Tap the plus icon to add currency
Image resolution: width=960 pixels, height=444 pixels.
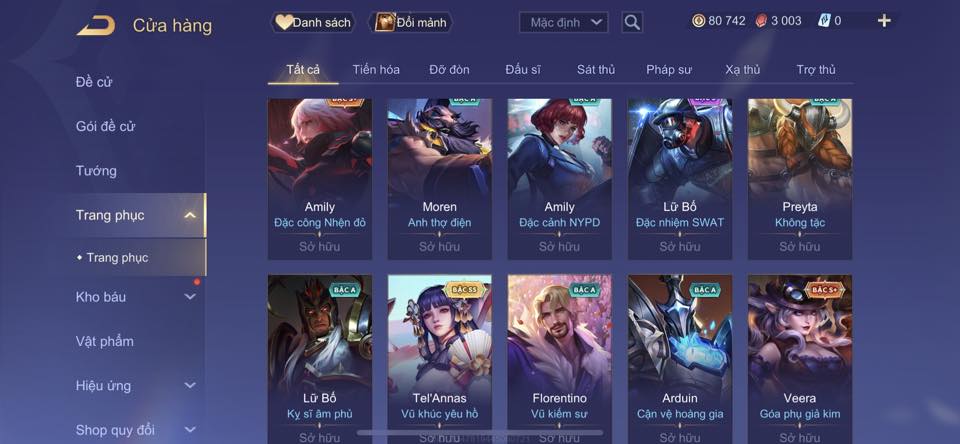884,21
